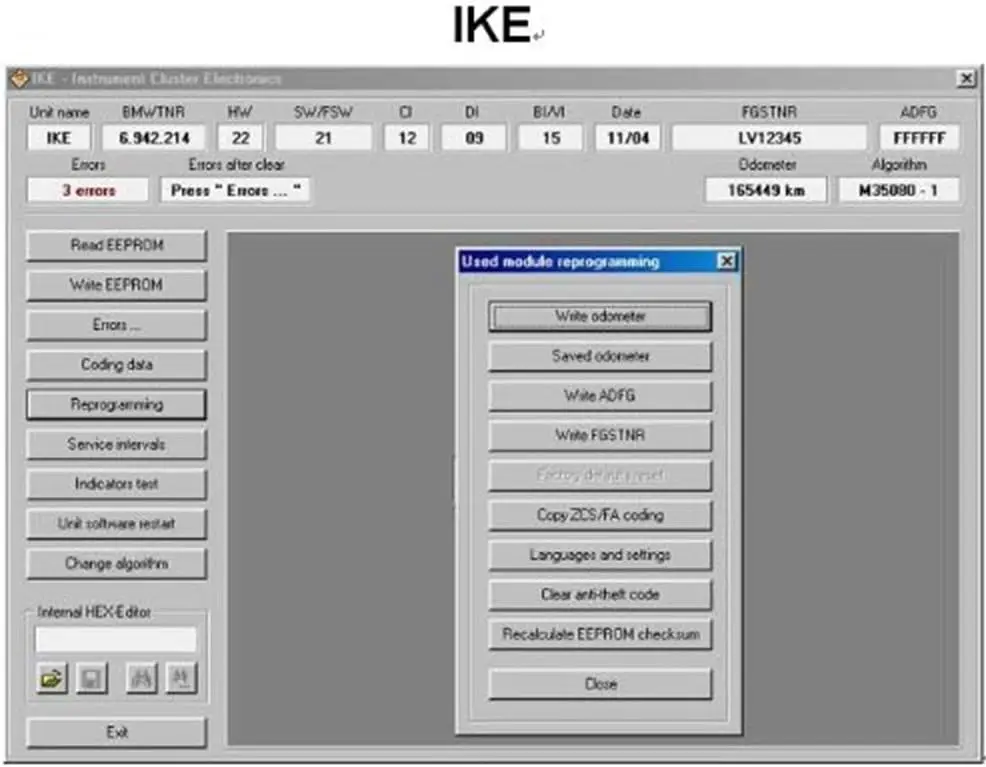The image size is (986, 767).
Task: Click Copy ZCS/FA coding
Action: [x=599, y=515]
